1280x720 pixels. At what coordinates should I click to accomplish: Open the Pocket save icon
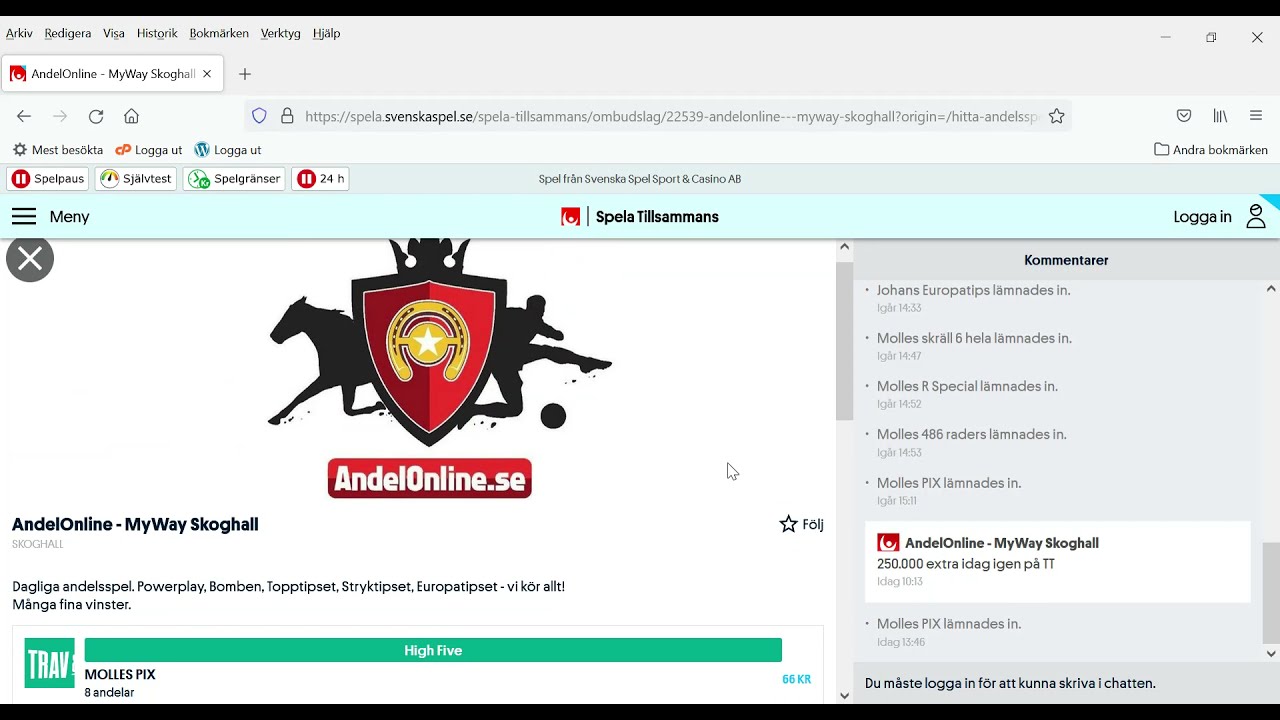click(1184, 116)
